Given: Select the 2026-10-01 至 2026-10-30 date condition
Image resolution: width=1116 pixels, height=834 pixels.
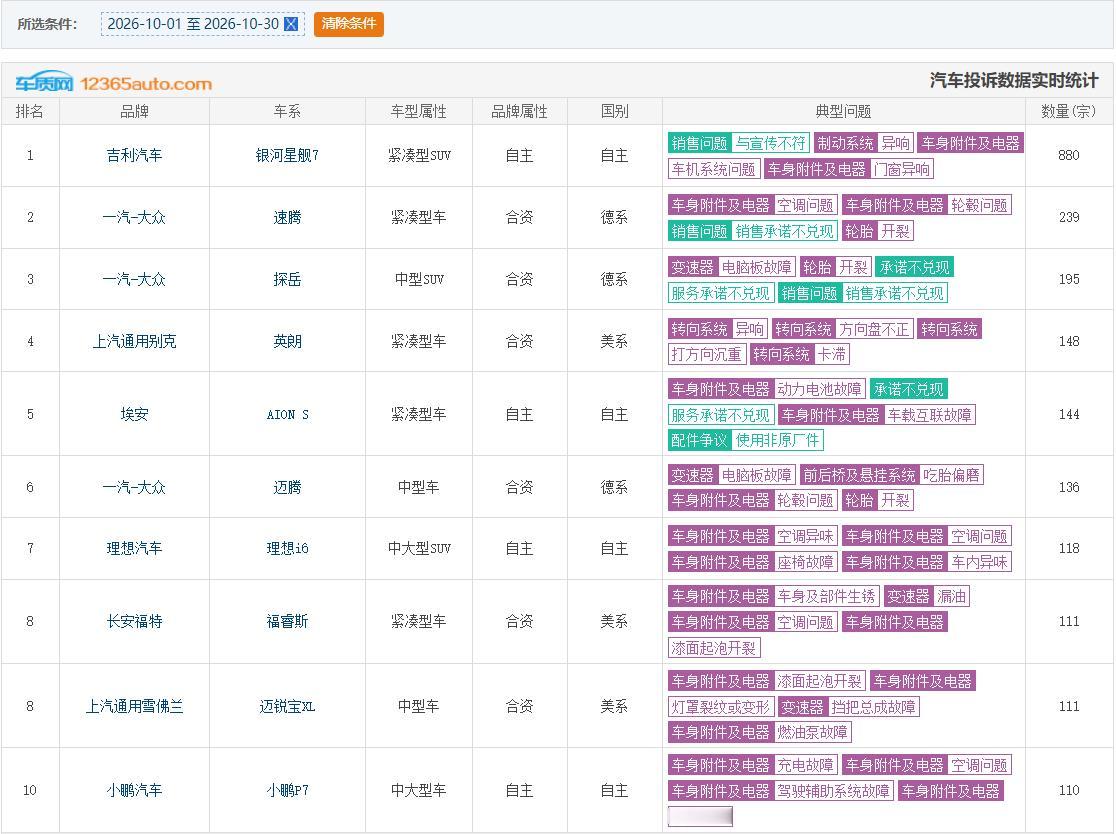Looking at the screenshot, I should pyautogui.click(x=202, y=23).
